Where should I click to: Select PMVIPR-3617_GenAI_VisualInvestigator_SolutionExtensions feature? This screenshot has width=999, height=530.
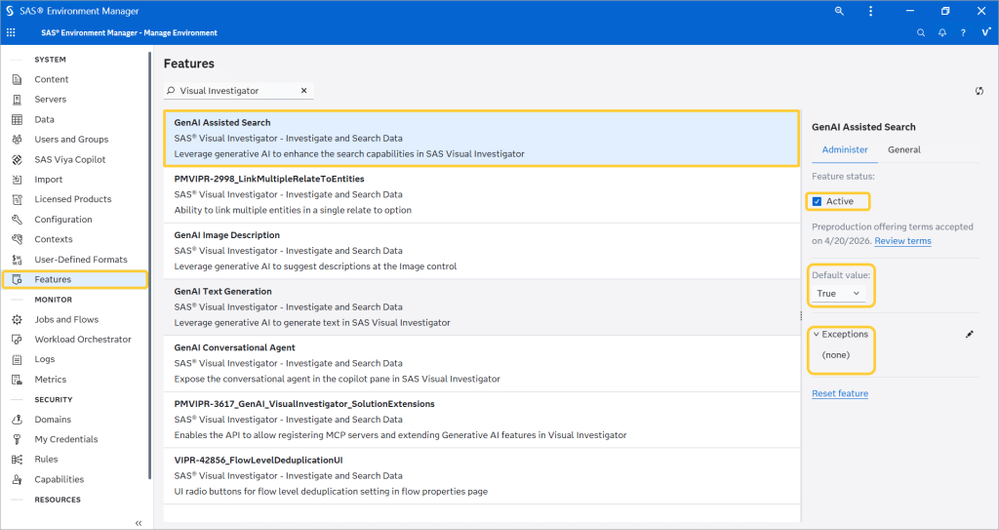(x=481, y=419)
